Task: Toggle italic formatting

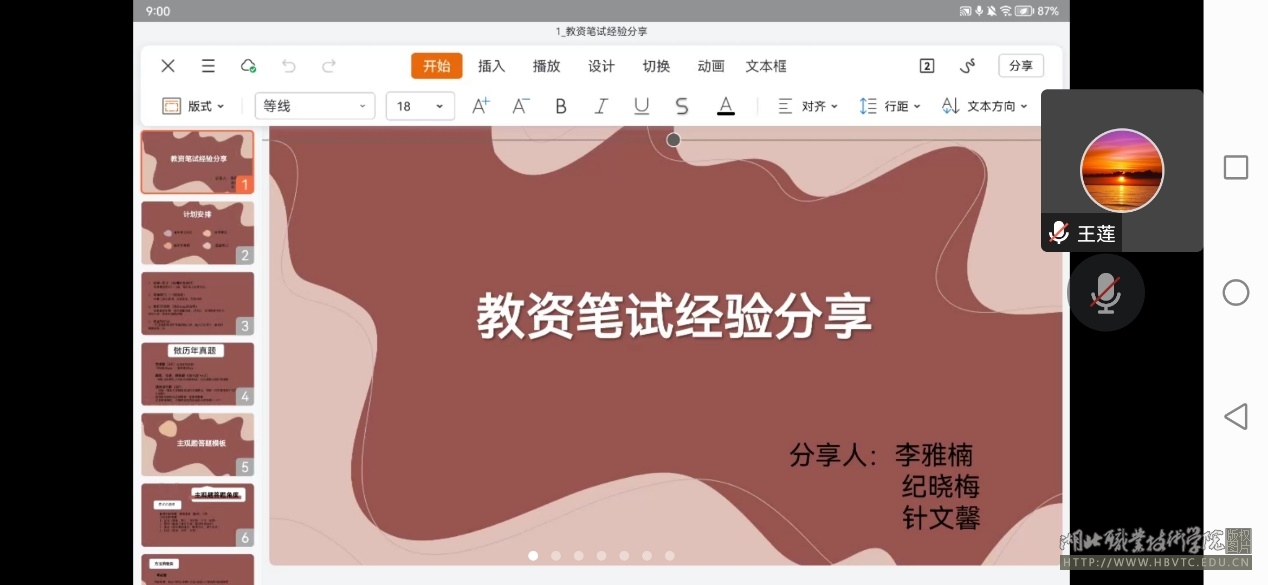Action: 601,106
